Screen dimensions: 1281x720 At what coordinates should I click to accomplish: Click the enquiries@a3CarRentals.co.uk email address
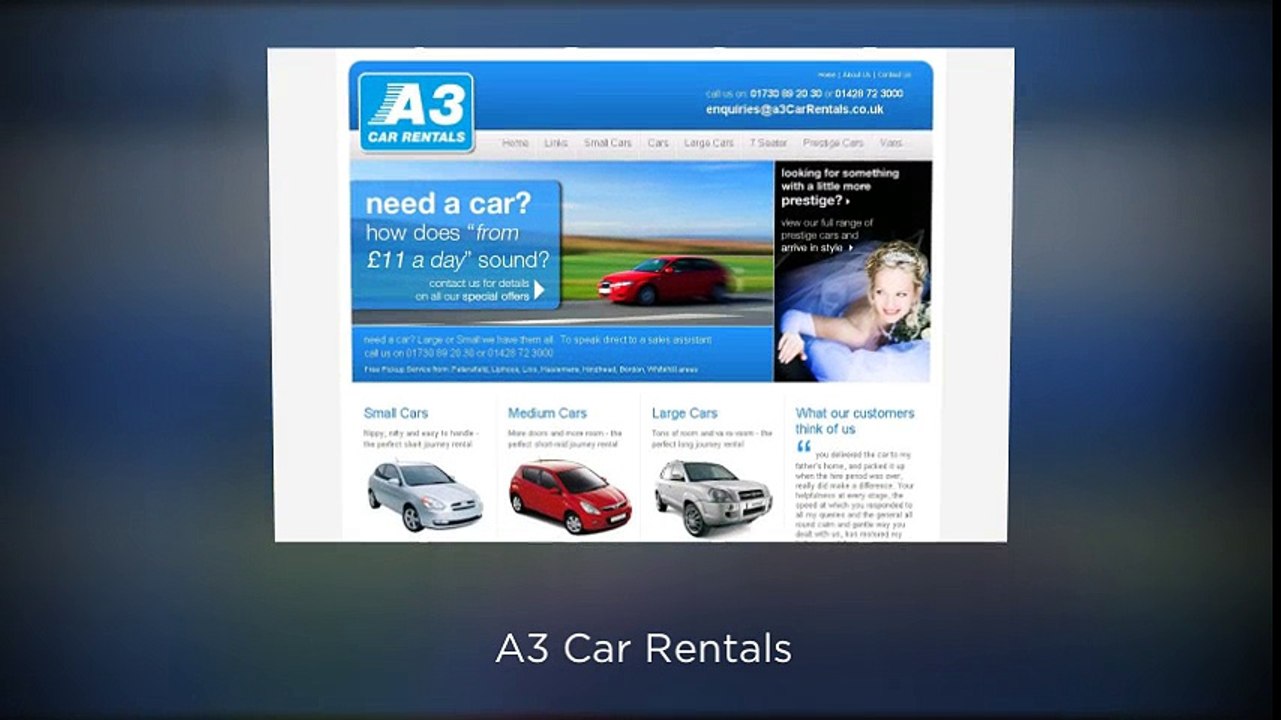point(795,109)
